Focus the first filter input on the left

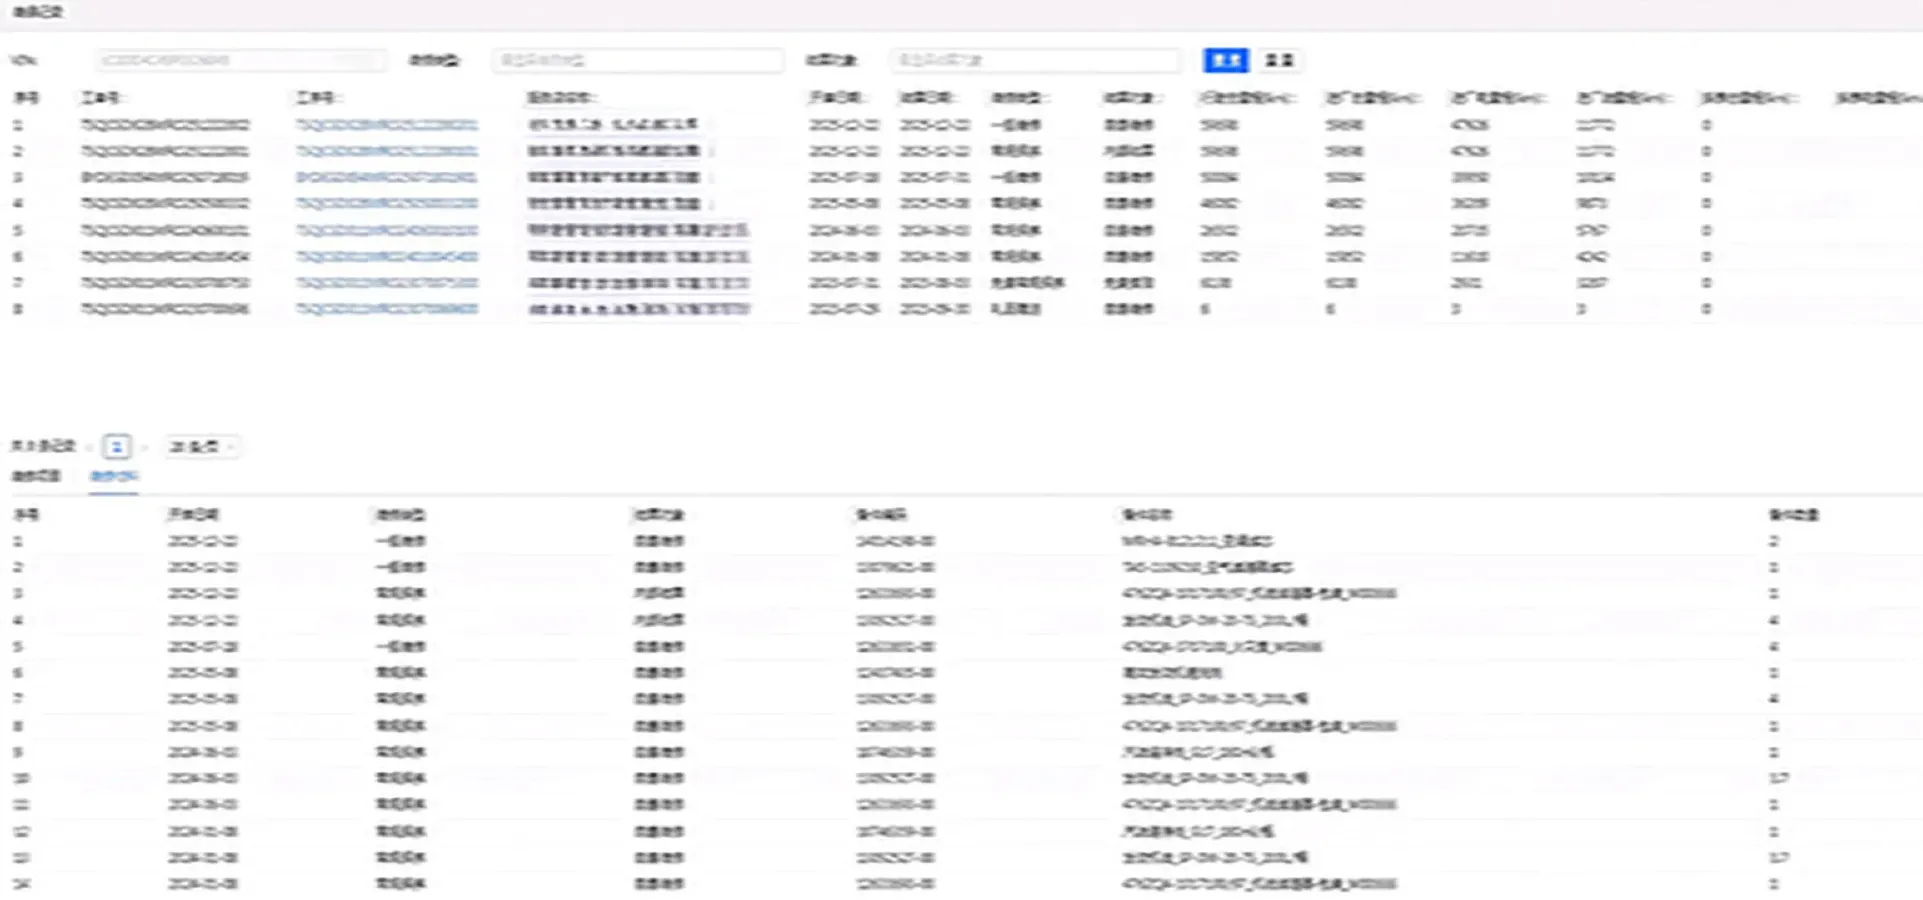click(x=240, y=60)
